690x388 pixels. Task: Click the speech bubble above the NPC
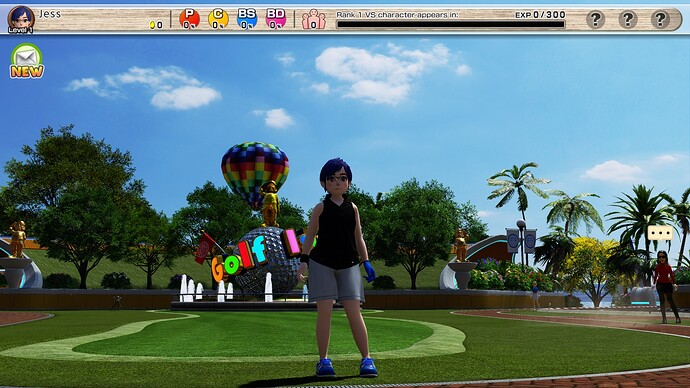pyautogui.click(x=660, y=233)
